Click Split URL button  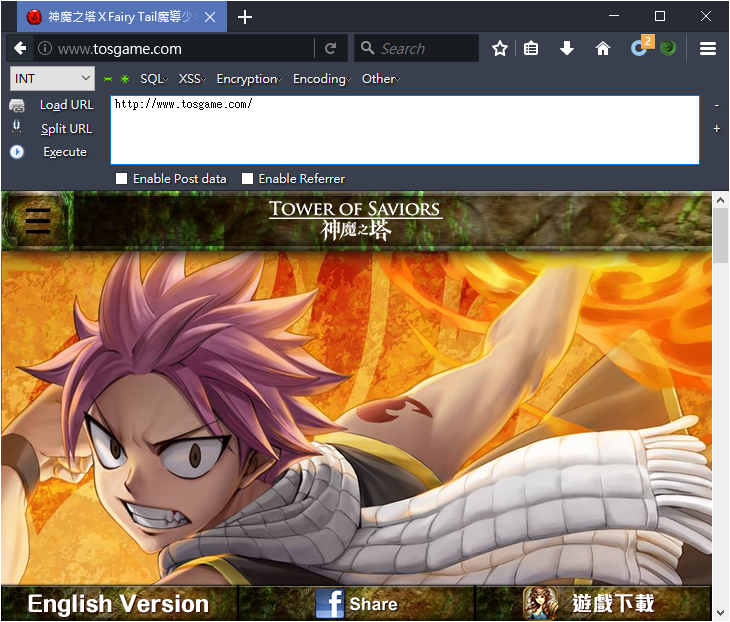click(67, 128)
